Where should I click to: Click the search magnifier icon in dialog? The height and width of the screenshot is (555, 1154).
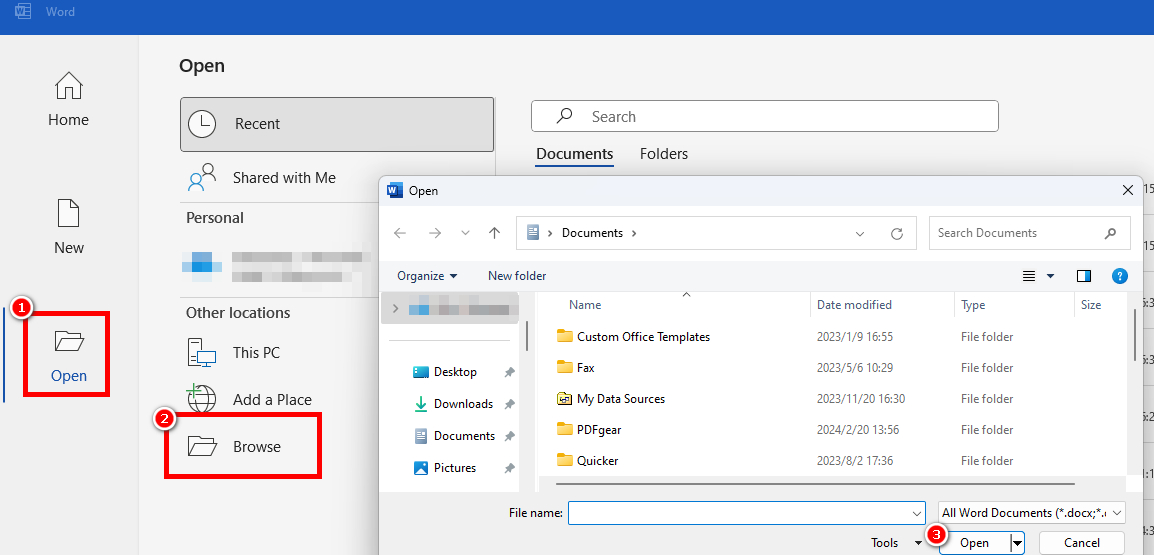point(1111,233)
